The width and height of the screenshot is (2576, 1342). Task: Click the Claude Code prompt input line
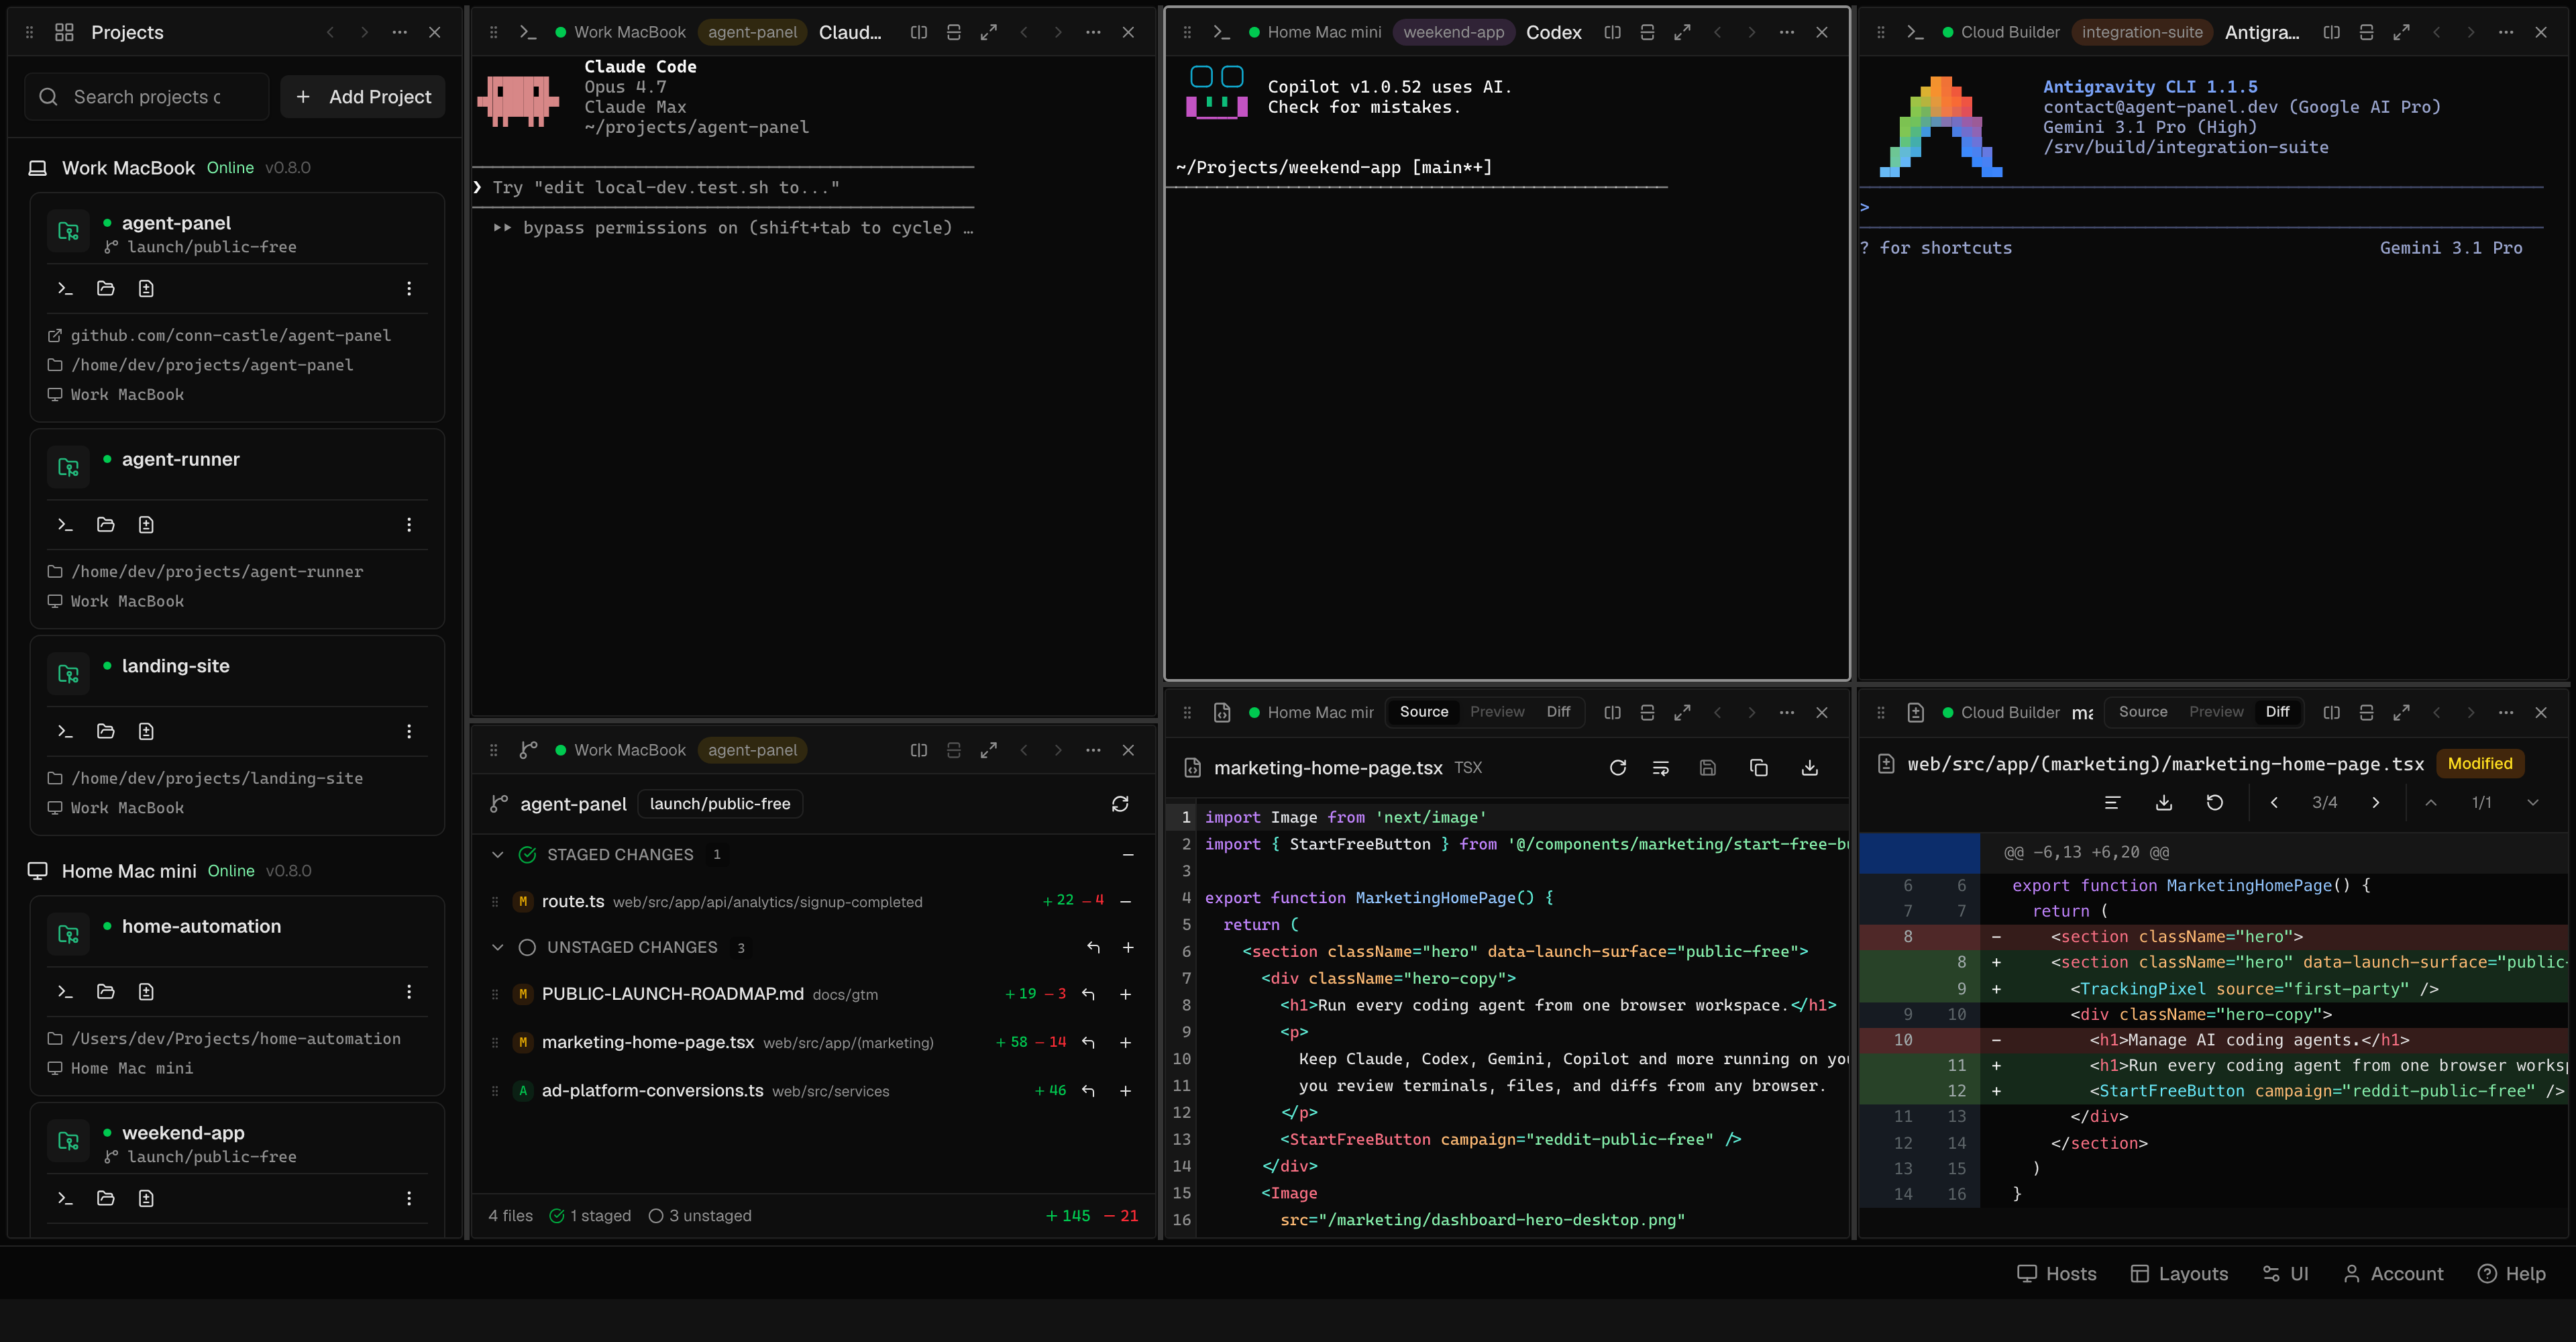(723, 188)
